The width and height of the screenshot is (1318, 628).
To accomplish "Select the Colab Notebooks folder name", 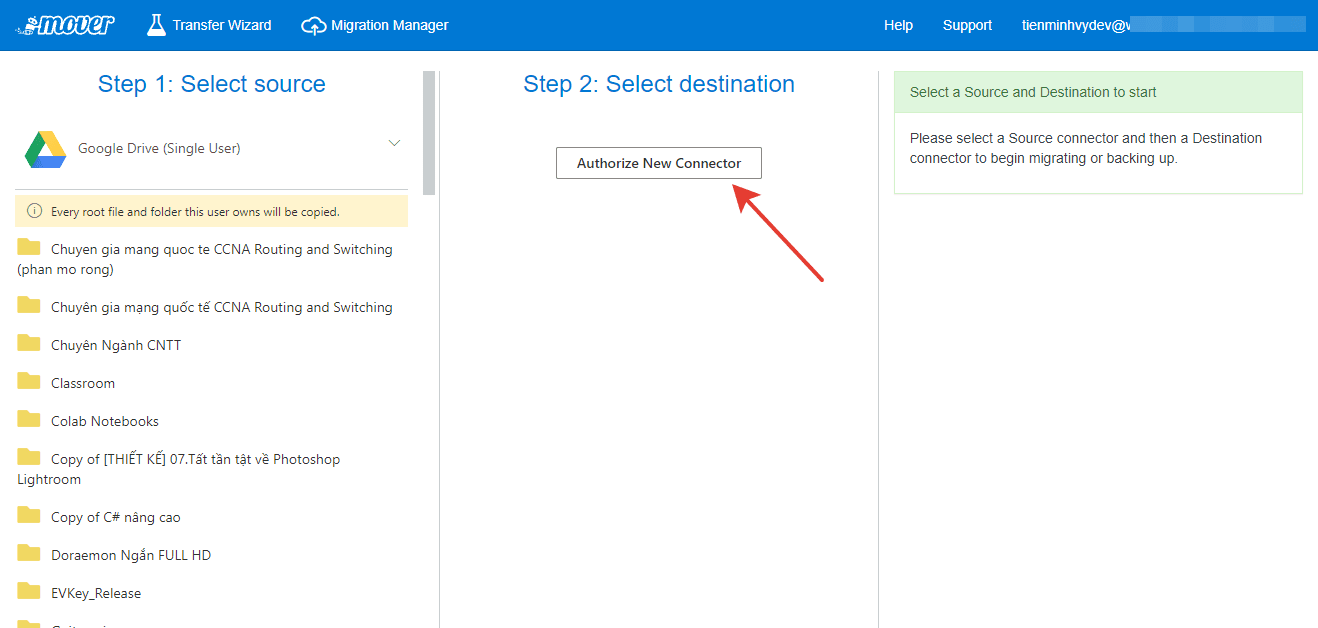I will pos(105,421).
